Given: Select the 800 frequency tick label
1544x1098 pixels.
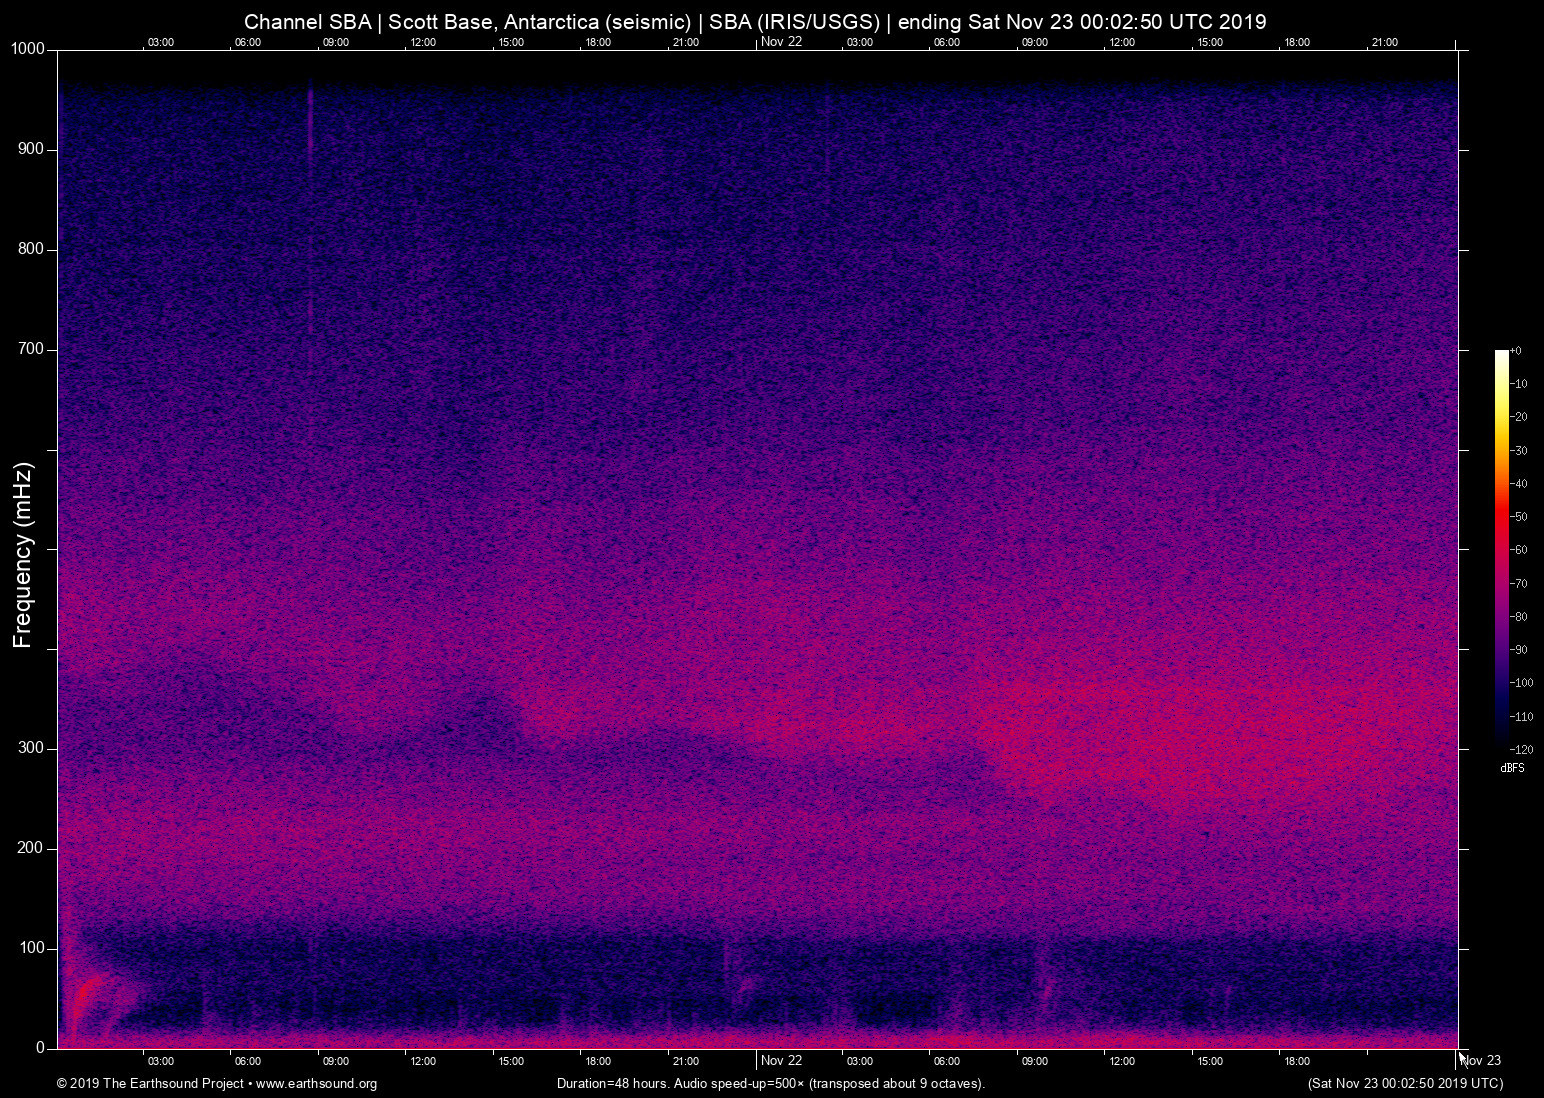Looking at the screenshot, I should tap(31, 249).
